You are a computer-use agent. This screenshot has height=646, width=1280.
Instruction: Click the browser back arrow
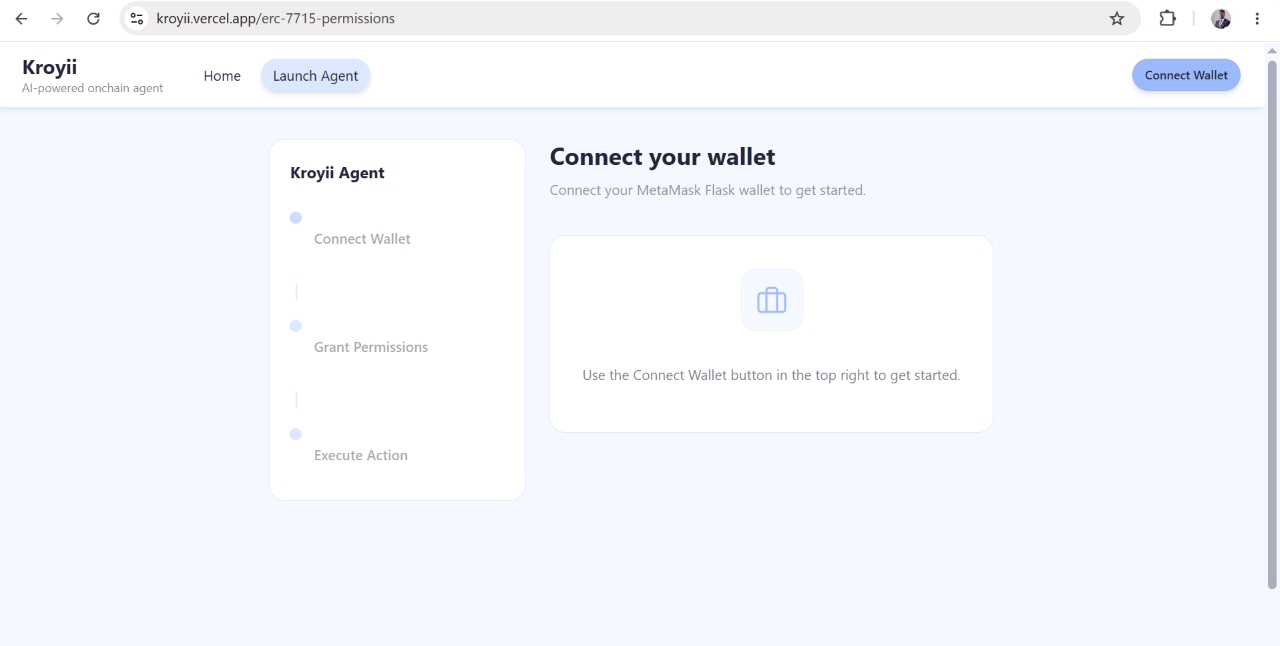(21, 18)
